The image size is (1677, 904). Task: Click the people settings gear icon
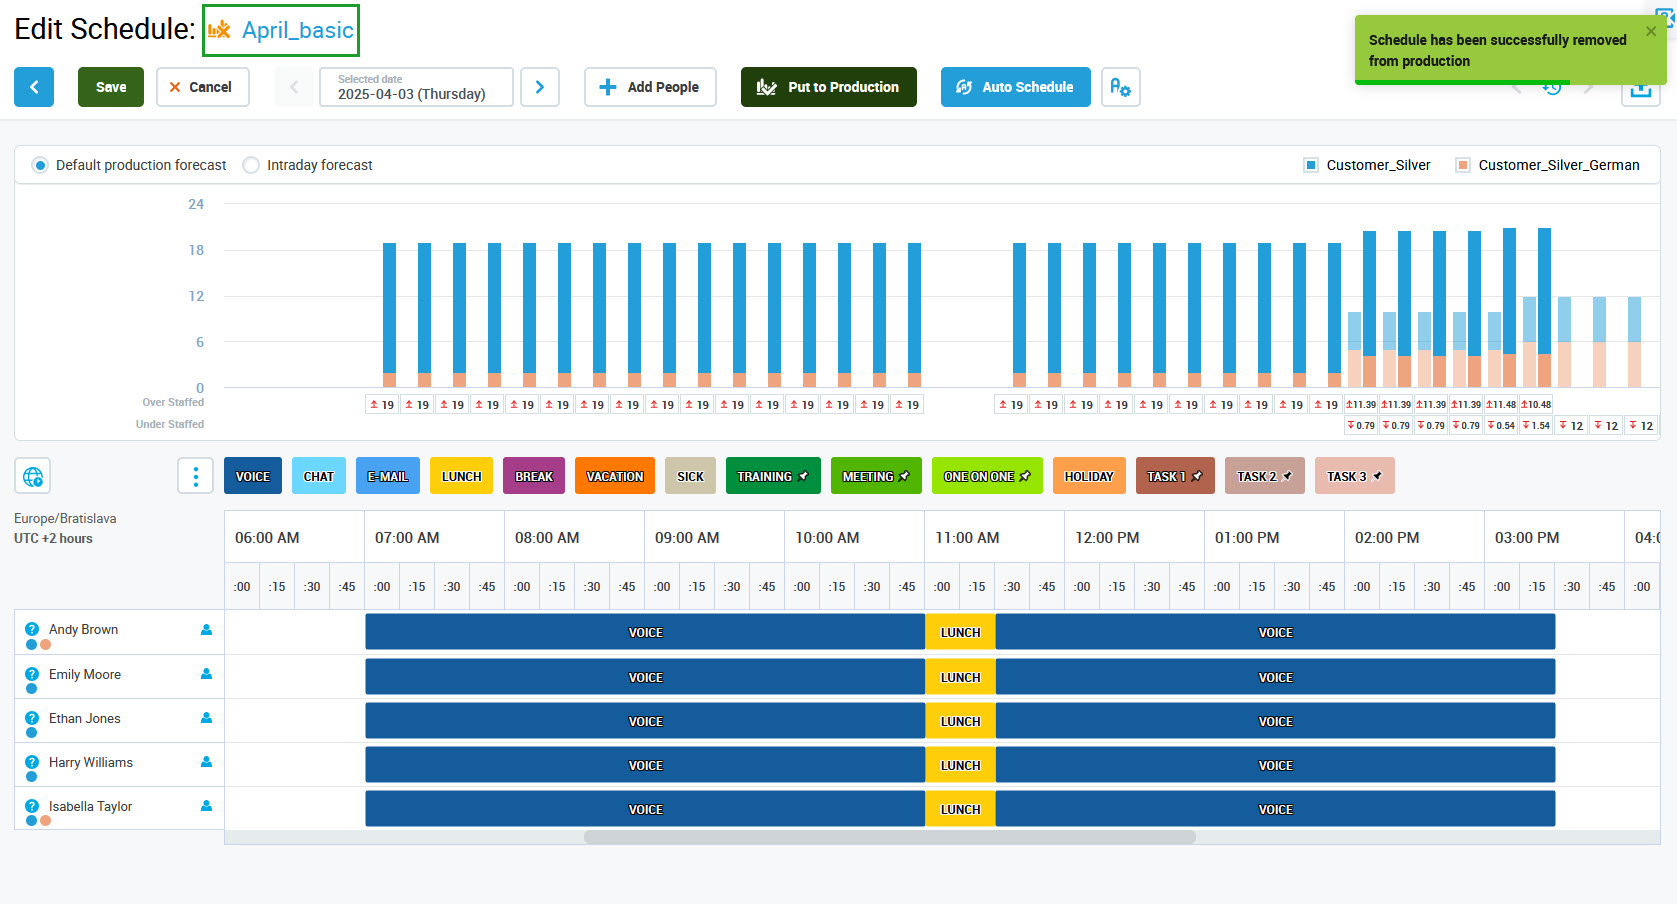click(x=1120, y=87)
